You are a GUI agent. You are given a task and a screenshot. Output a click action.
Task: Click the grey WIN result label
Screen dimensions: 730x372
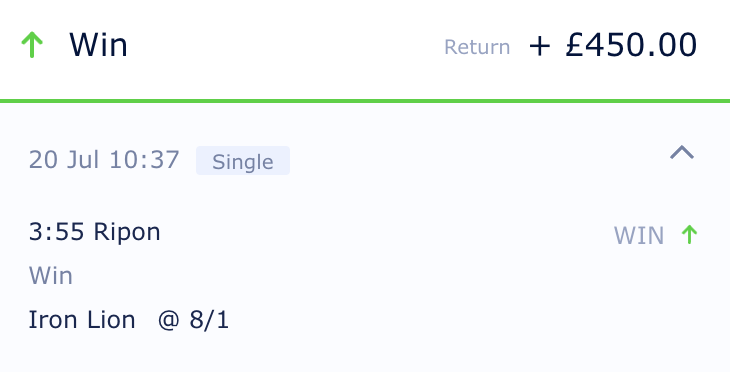(x=639, y=236)
